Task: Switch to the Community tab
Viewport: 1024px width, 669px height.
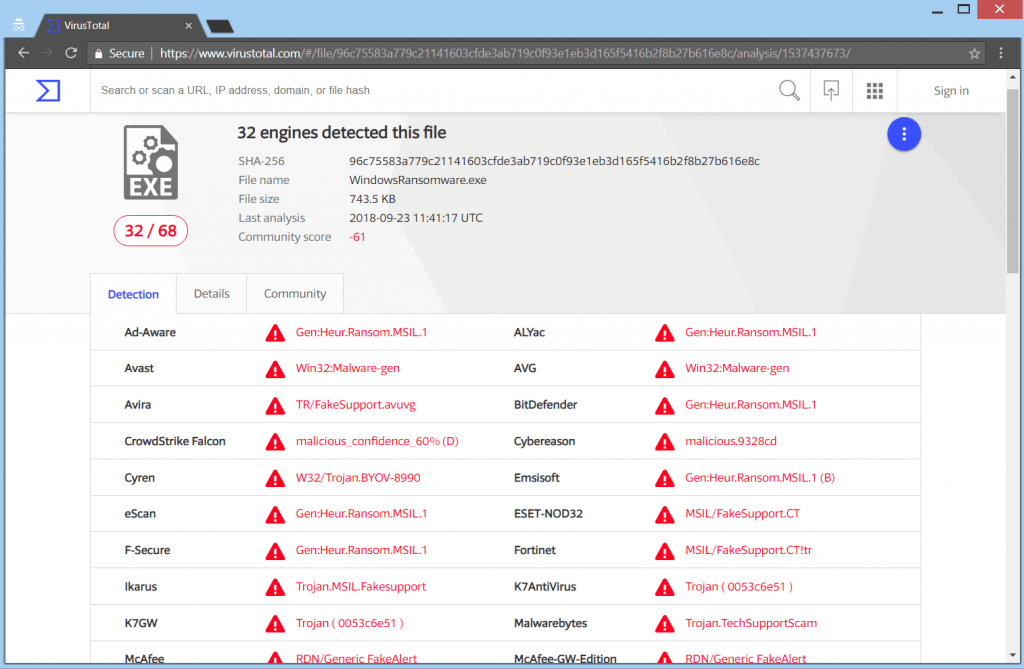Action: click(x=294, y=293)
